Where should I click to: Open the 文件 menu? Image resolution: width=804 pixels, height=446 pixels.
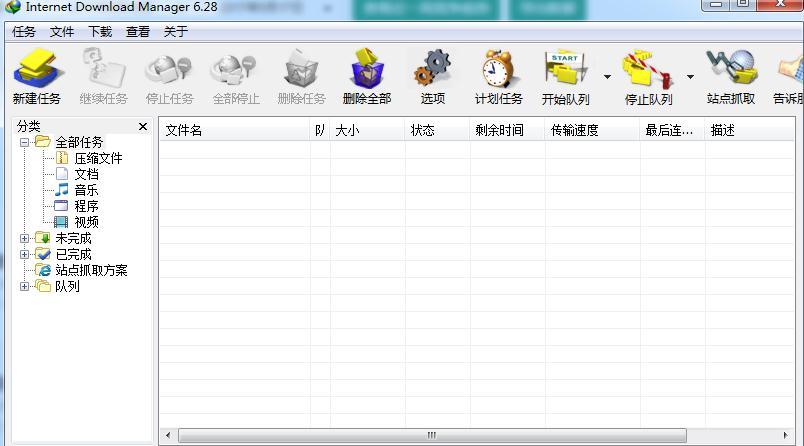pyautogui.click(x=62, y=32)
